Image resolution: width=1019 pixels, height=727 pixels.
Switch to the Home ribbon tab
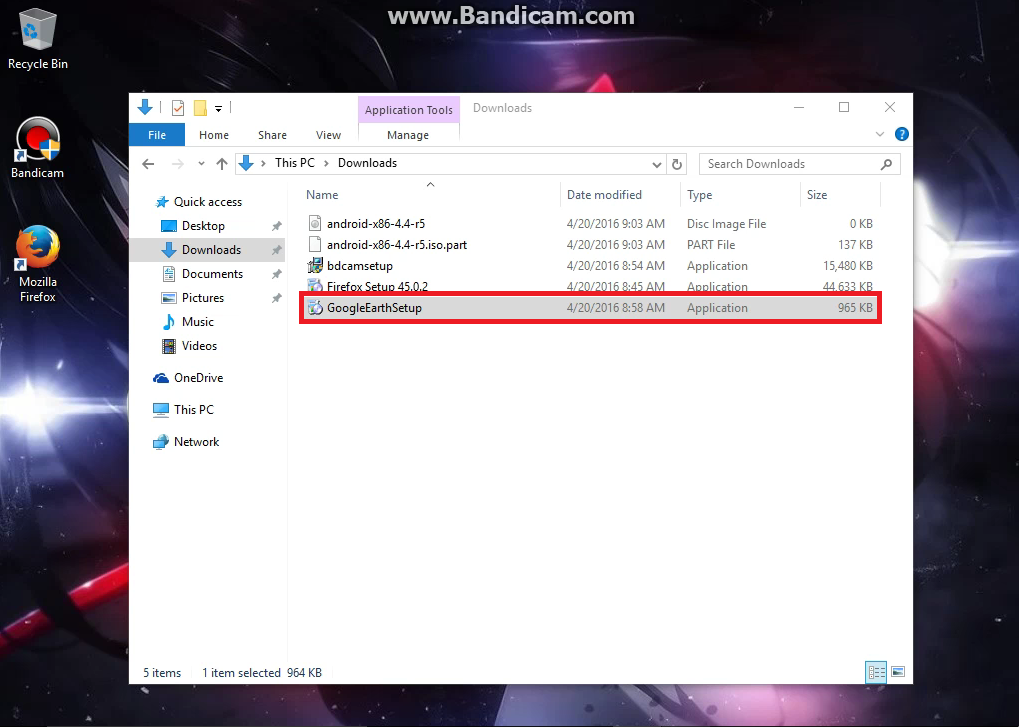[x=214, y=135]
